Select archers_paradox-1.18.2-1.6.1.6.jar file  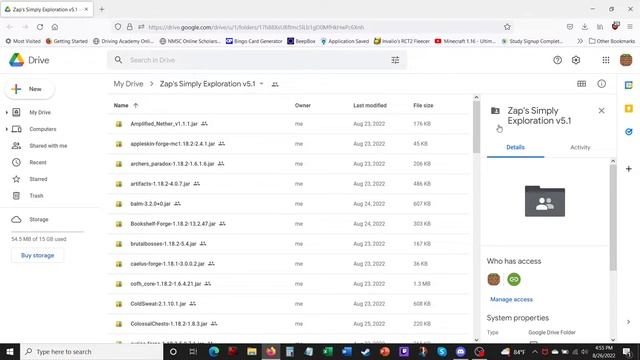[x=289, y=164]
